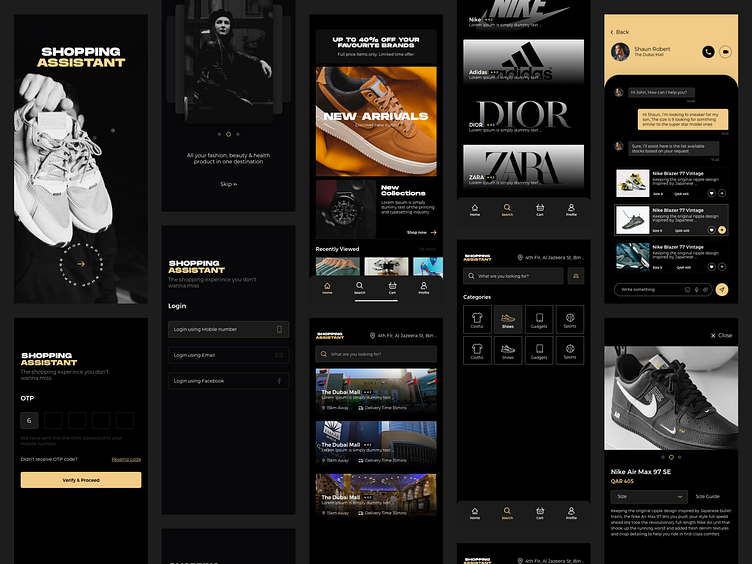Open the Size dropdown on product page
This screenshot has width=752, height=564.
pyautogui.click(x=649, y=496)
